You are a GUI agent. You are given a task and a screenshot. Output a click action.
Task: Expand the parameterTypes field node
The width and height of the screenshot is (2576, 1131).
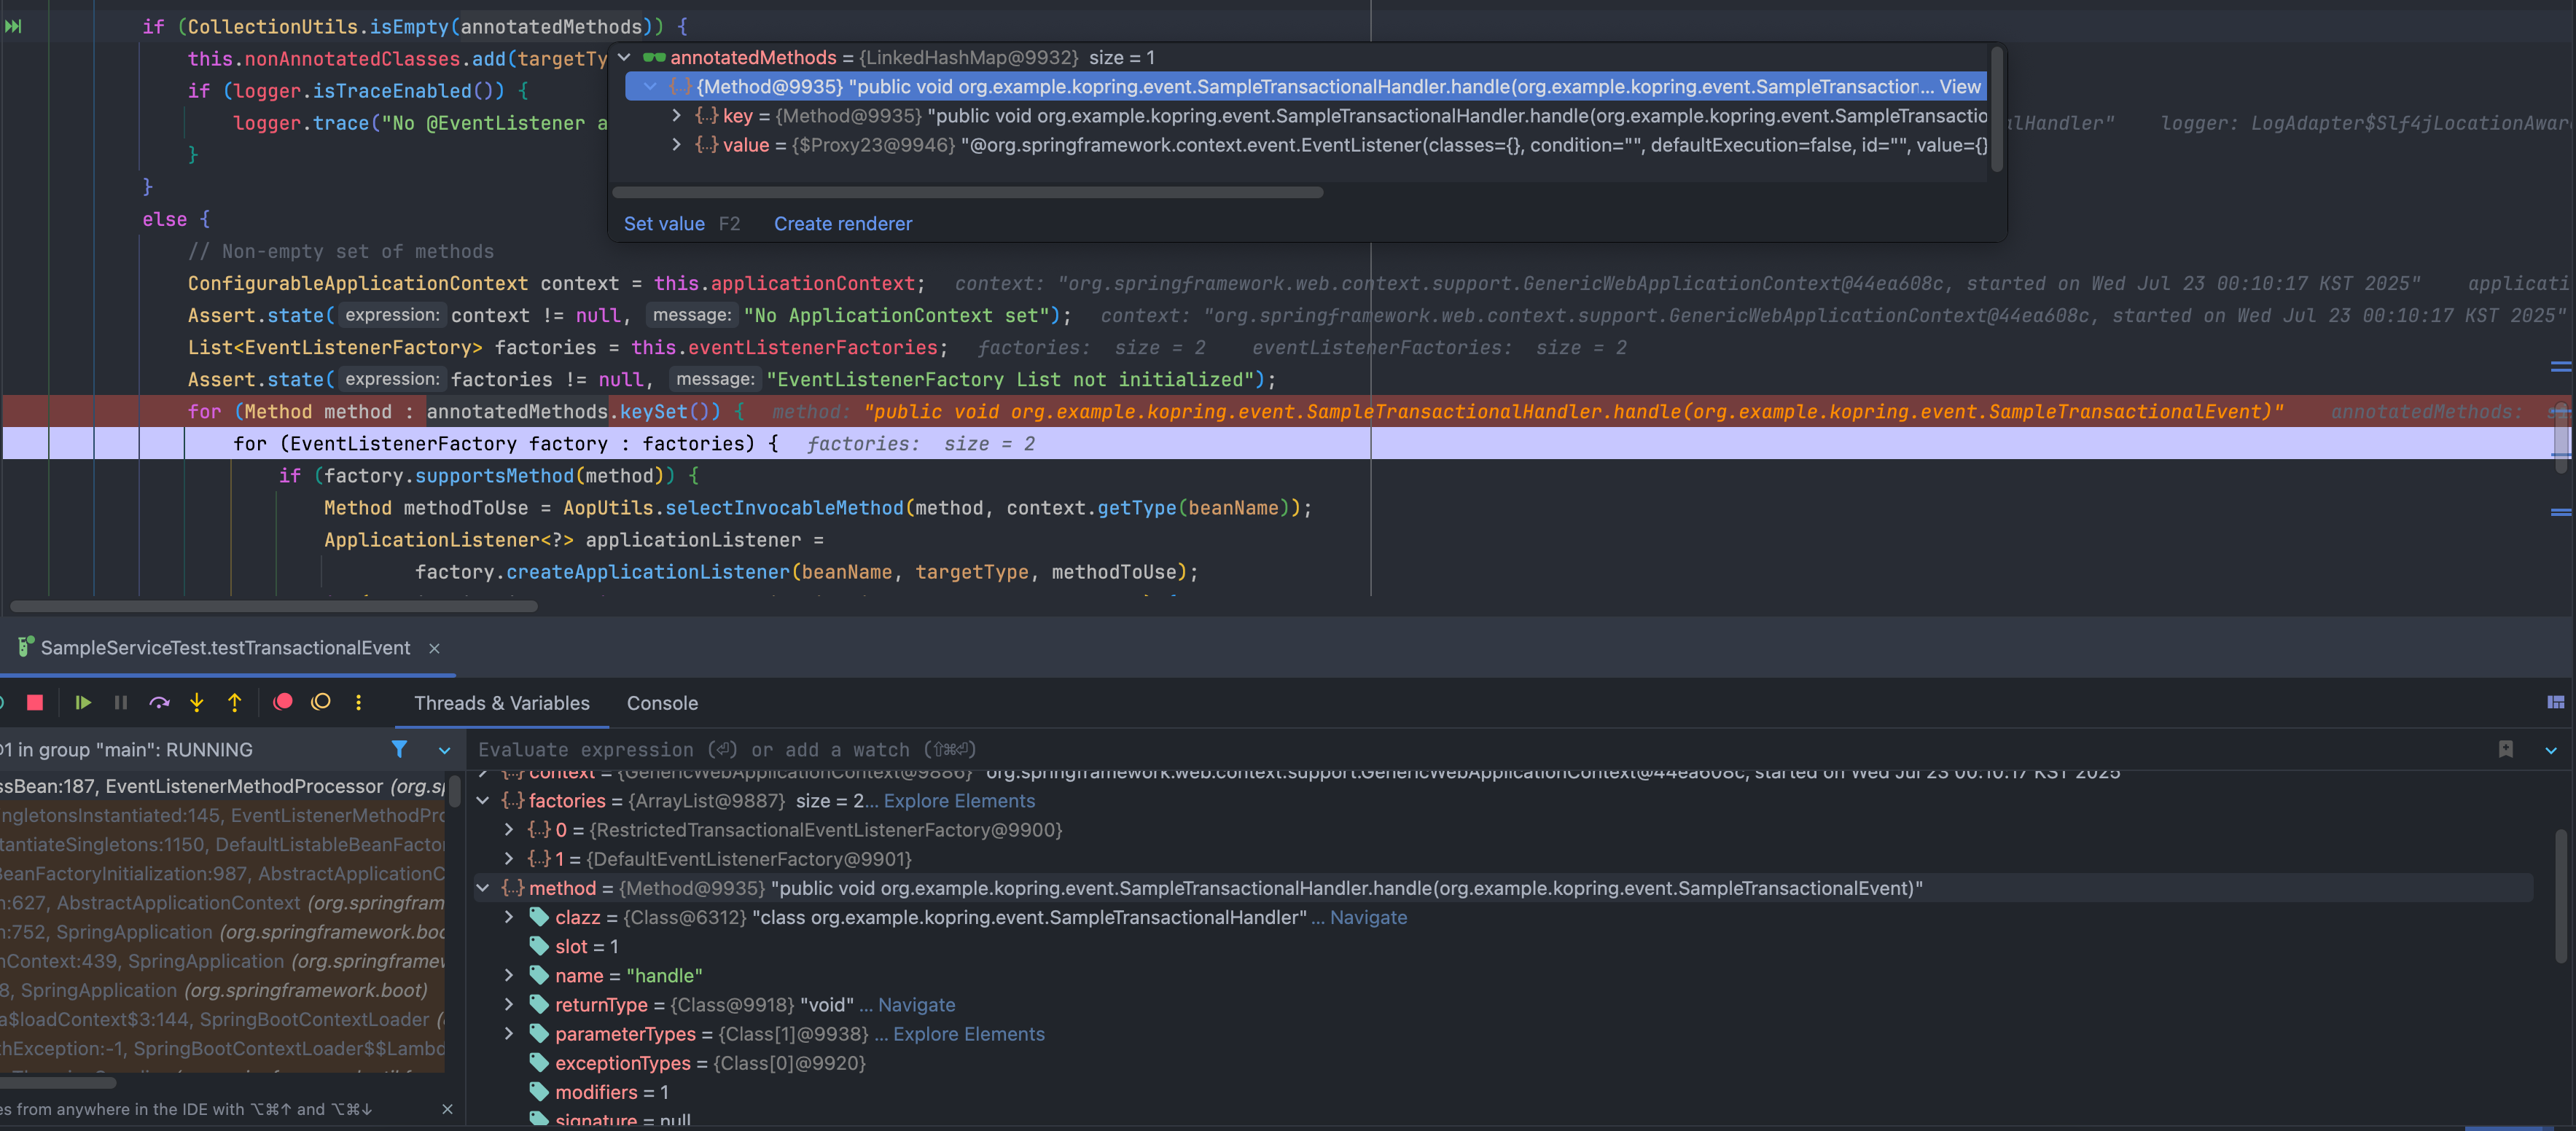pos(509,1034)
